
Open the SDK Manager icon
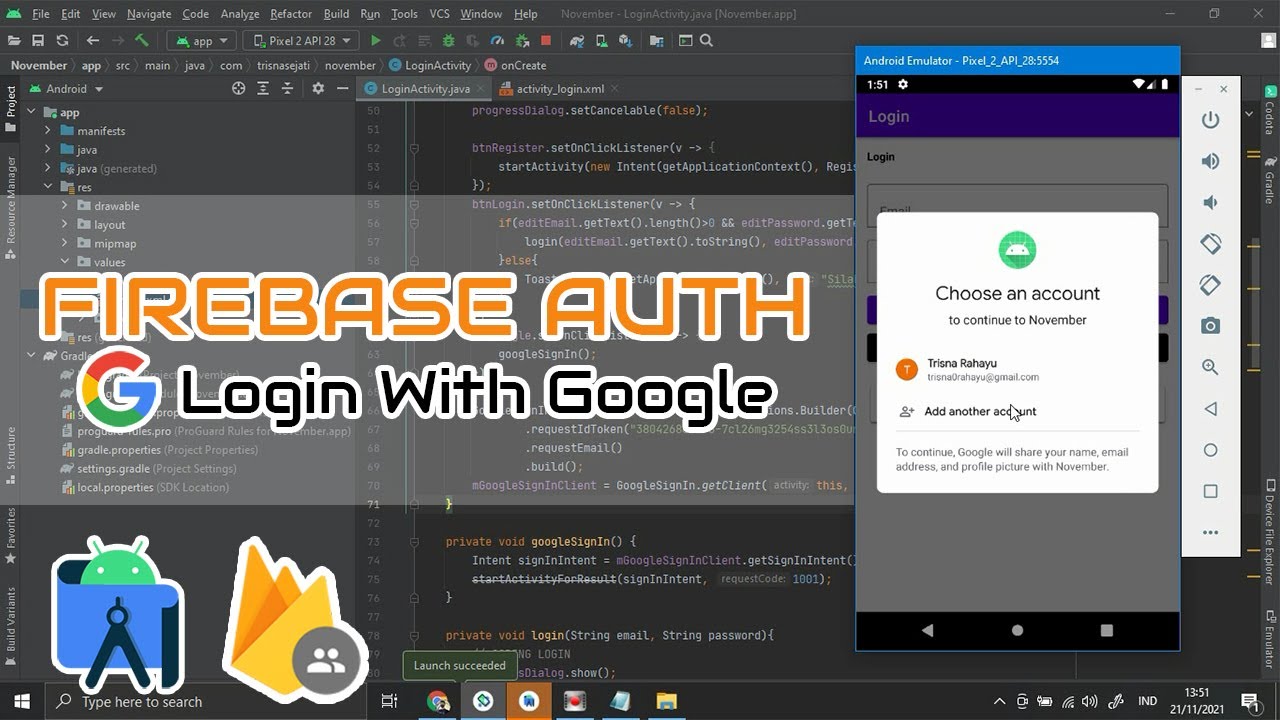click(x=626, y=41)
